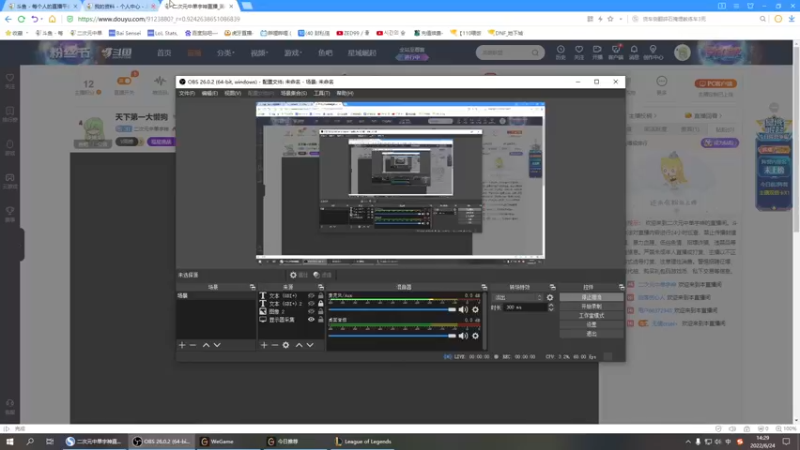Go back with the browser back arrow

tap(8, 19)
